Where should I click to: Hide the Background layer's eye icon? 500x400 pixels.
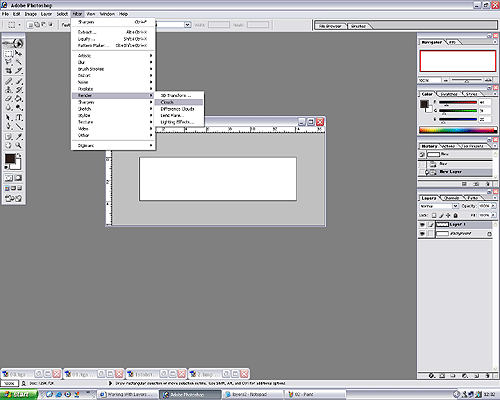click(x=422, y=234)
